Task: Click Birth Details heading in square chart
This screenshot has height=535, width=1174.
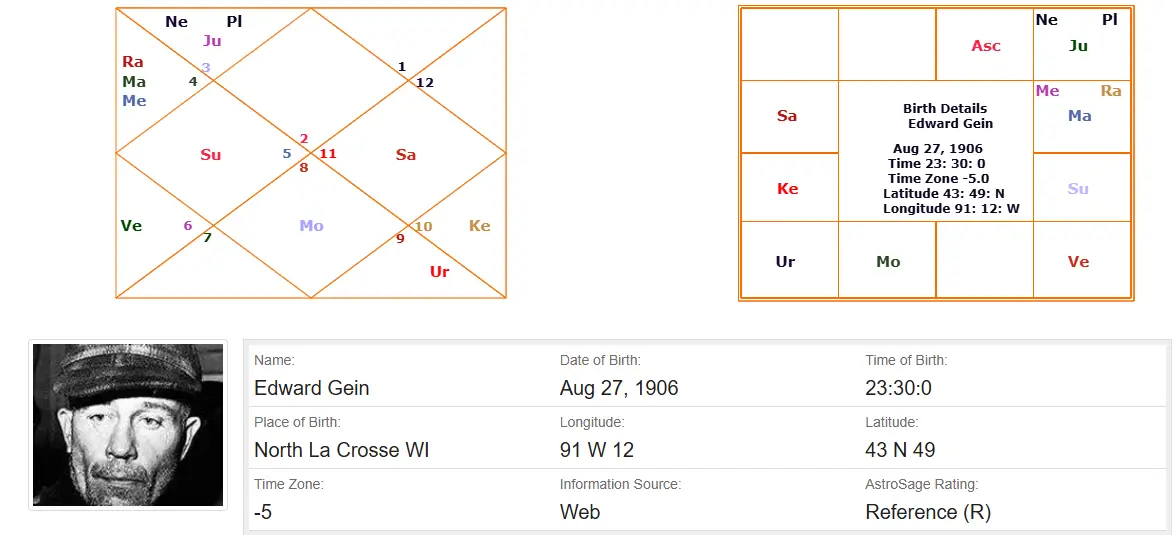Action: tap(944, 108)
